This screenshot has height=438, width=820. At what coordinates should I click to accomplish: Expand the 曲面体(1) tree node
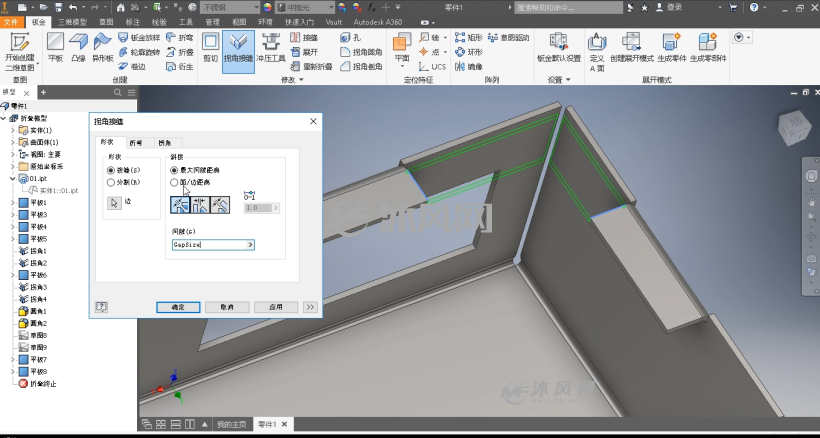tap(13, 142)
